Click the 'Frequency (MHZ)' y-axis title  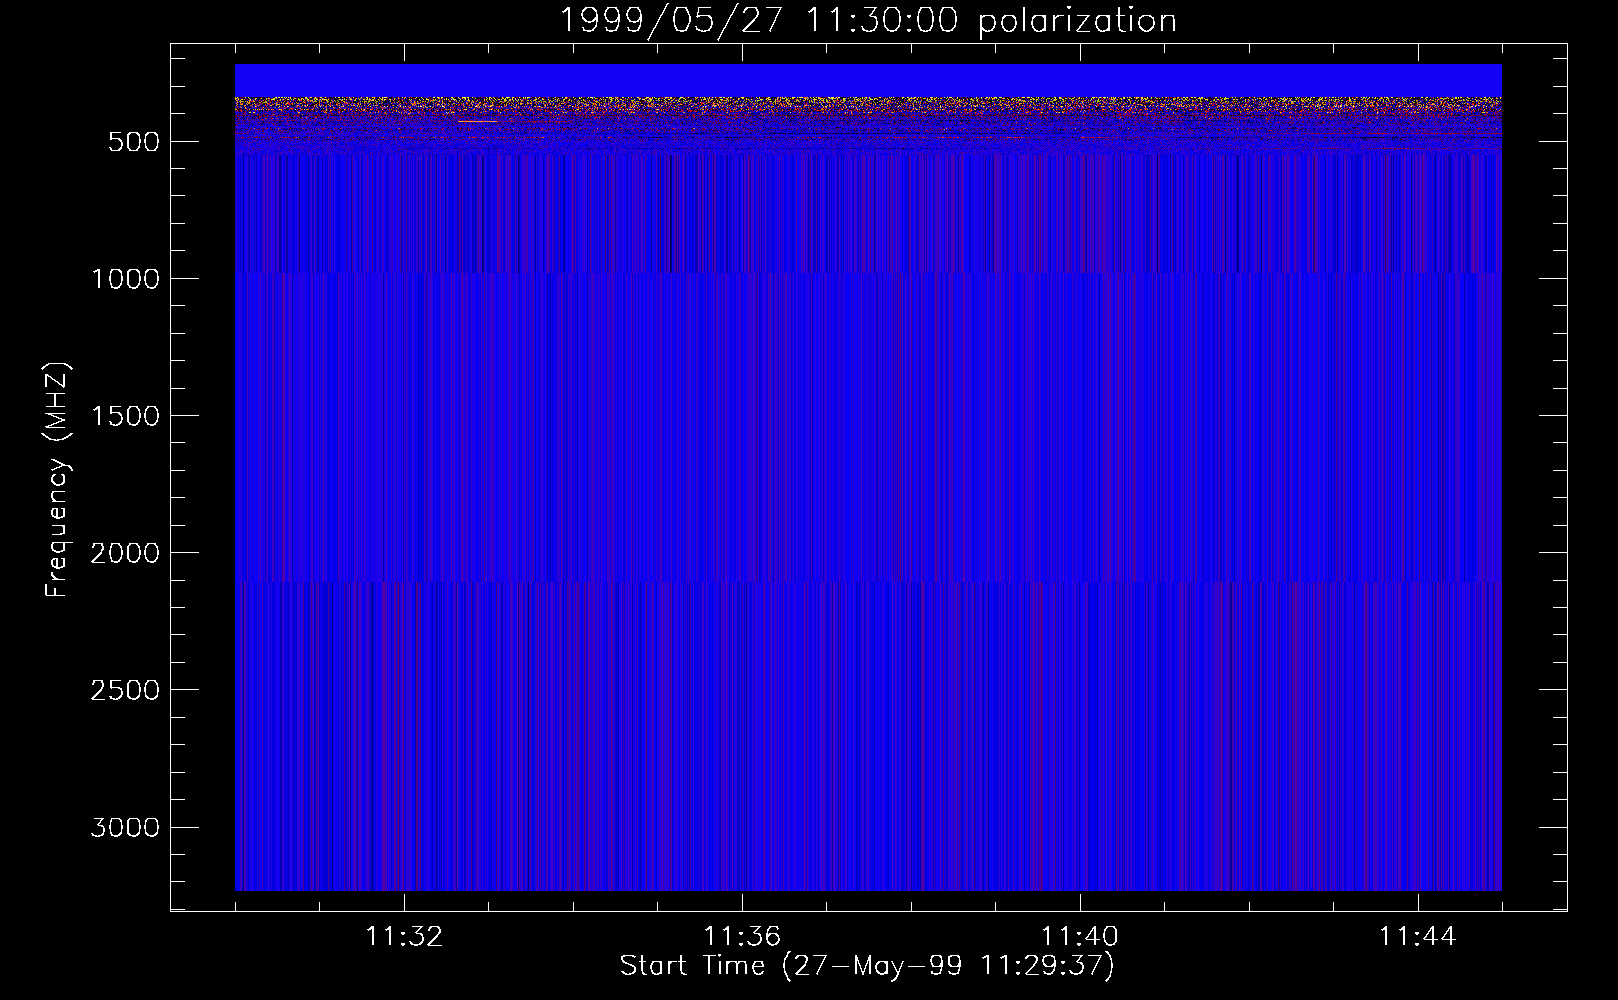(58, 479)
